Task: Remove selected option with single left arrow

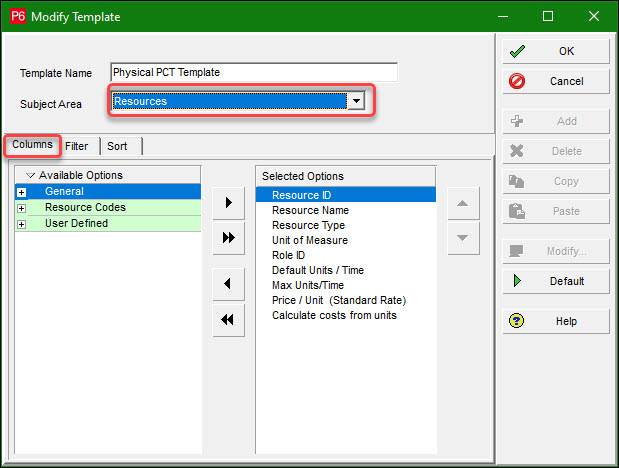Action: pos(229,284)
